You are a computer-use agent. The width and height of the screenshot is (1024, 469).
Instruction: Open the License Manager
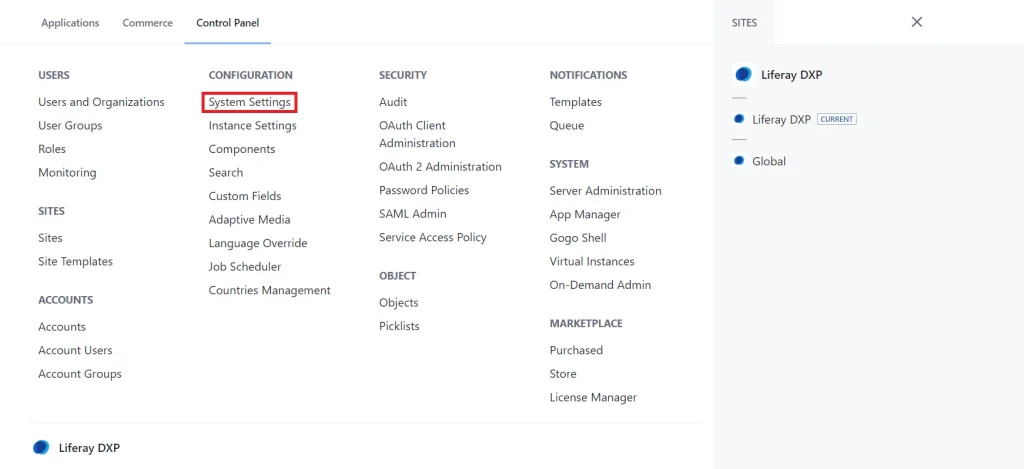[x=593, y=397]
